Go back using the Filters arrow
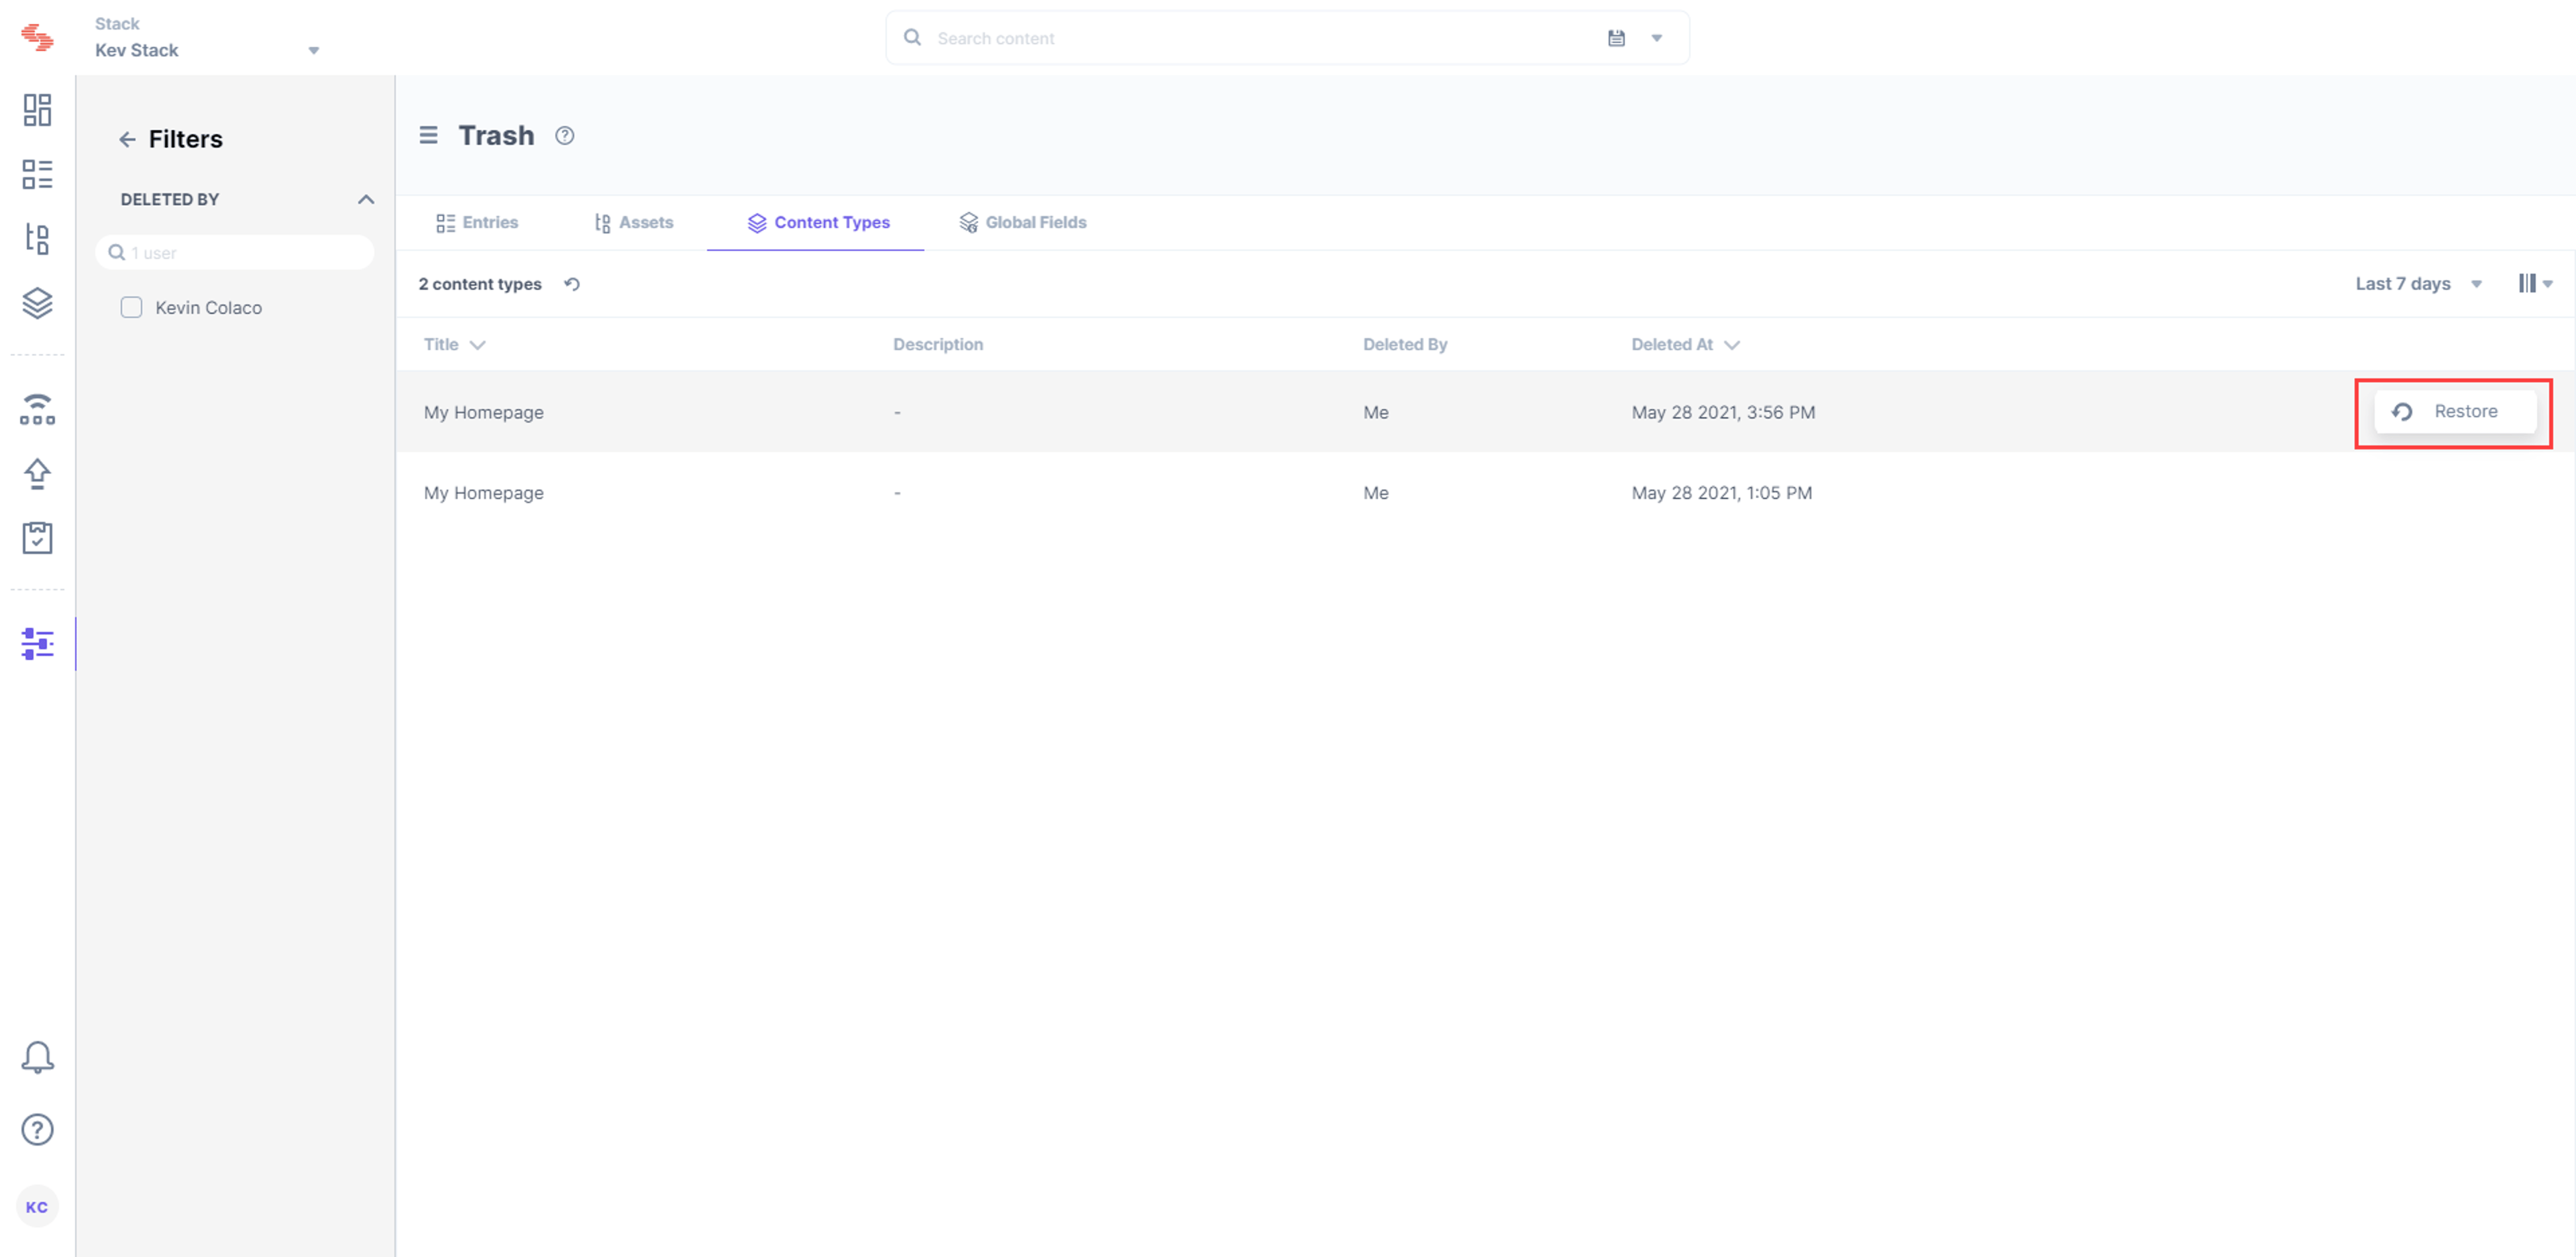The width and height of the screenshot is (2576, 1257). pos(127,139)
